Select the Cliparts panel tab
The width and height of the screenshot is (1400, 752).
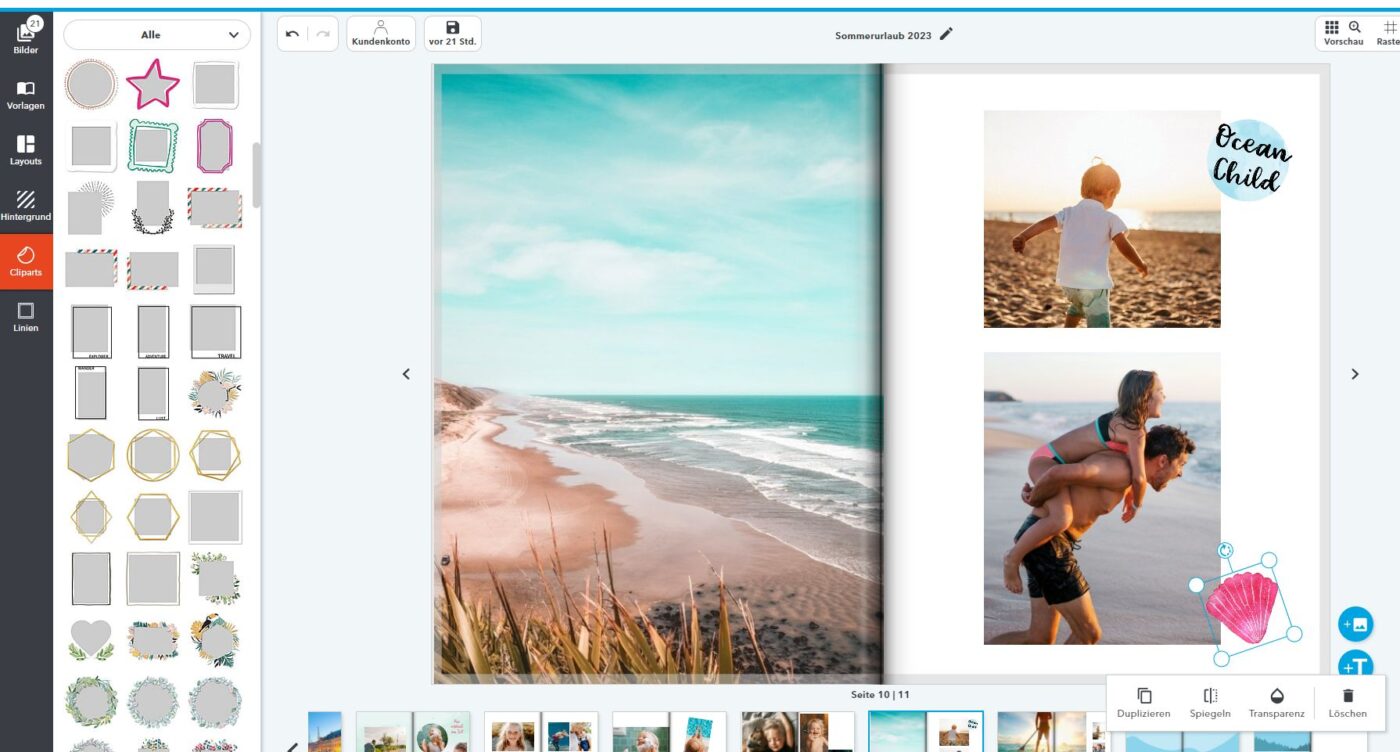tap(26, 262)
